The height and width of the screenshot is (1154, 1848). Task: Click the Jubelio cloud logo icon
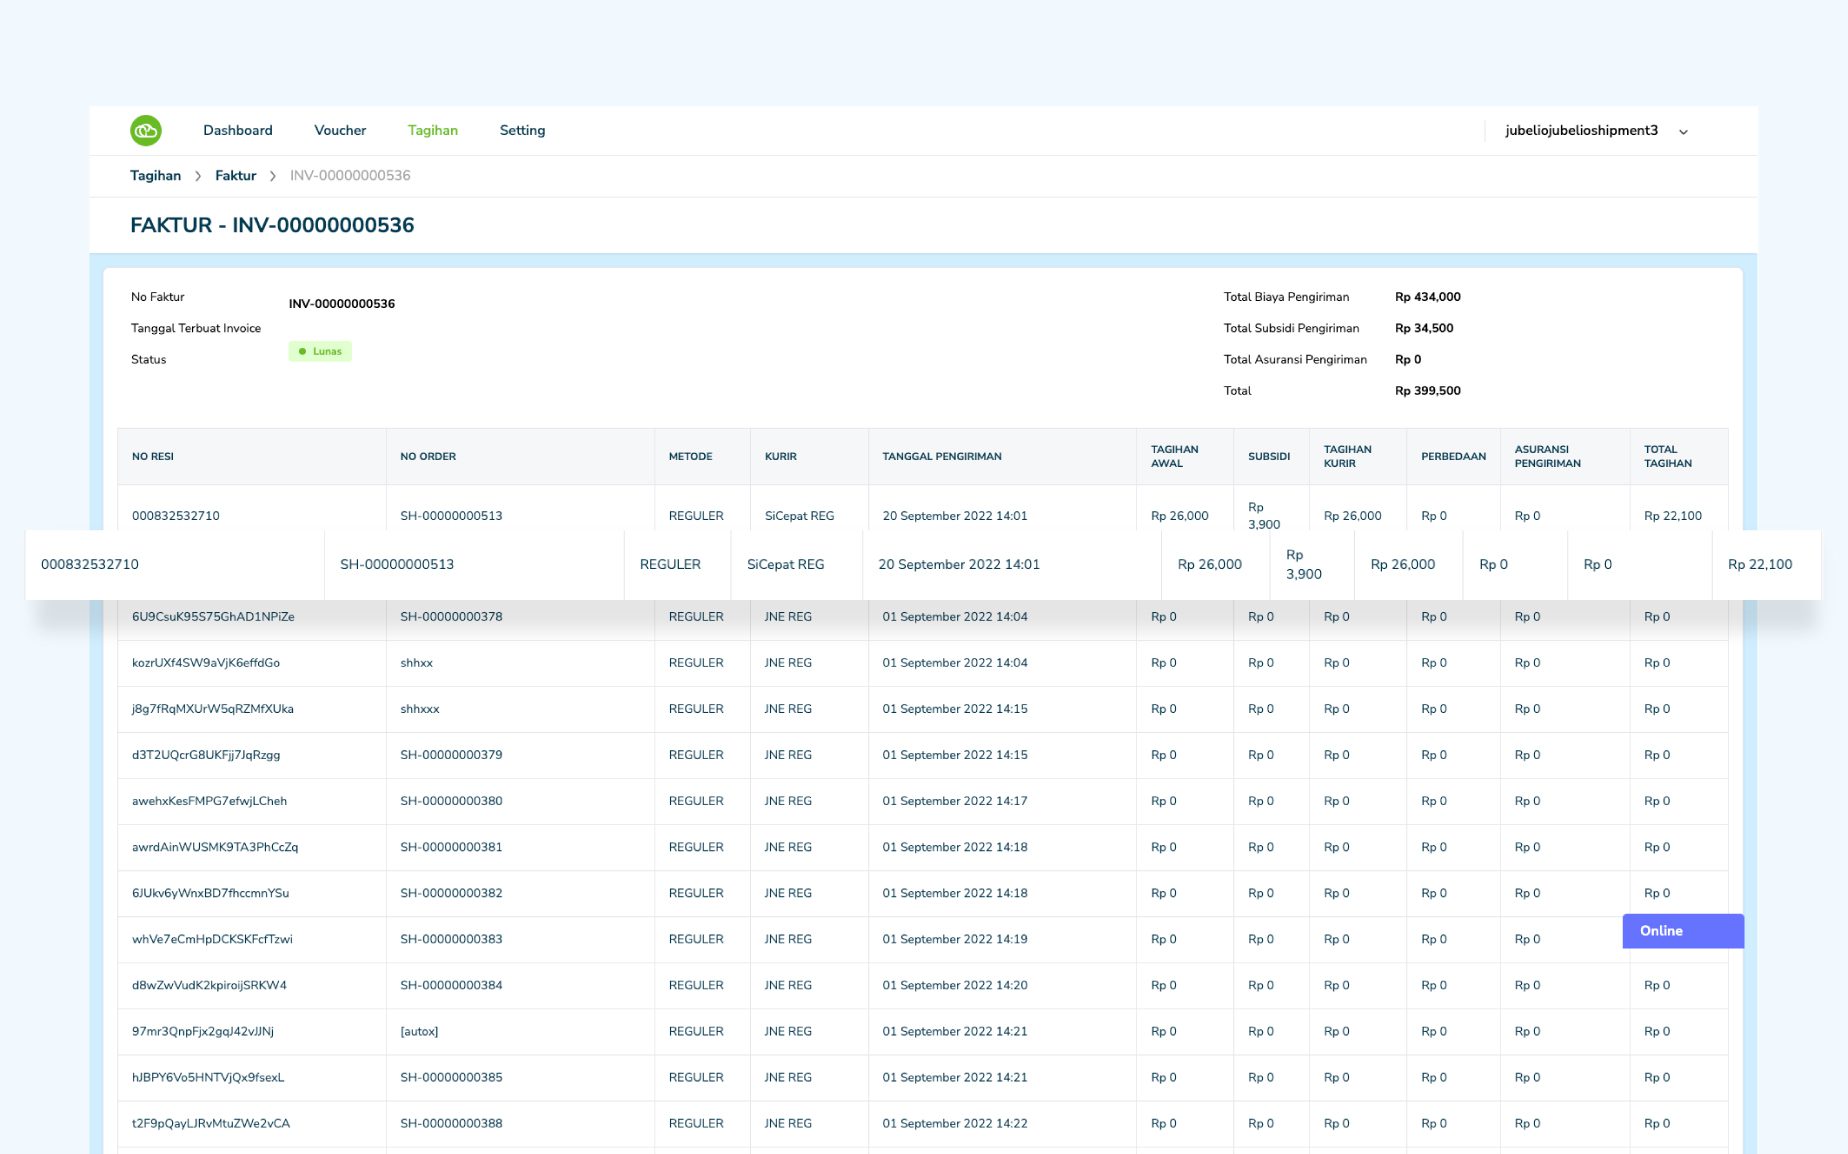[146, 130]
